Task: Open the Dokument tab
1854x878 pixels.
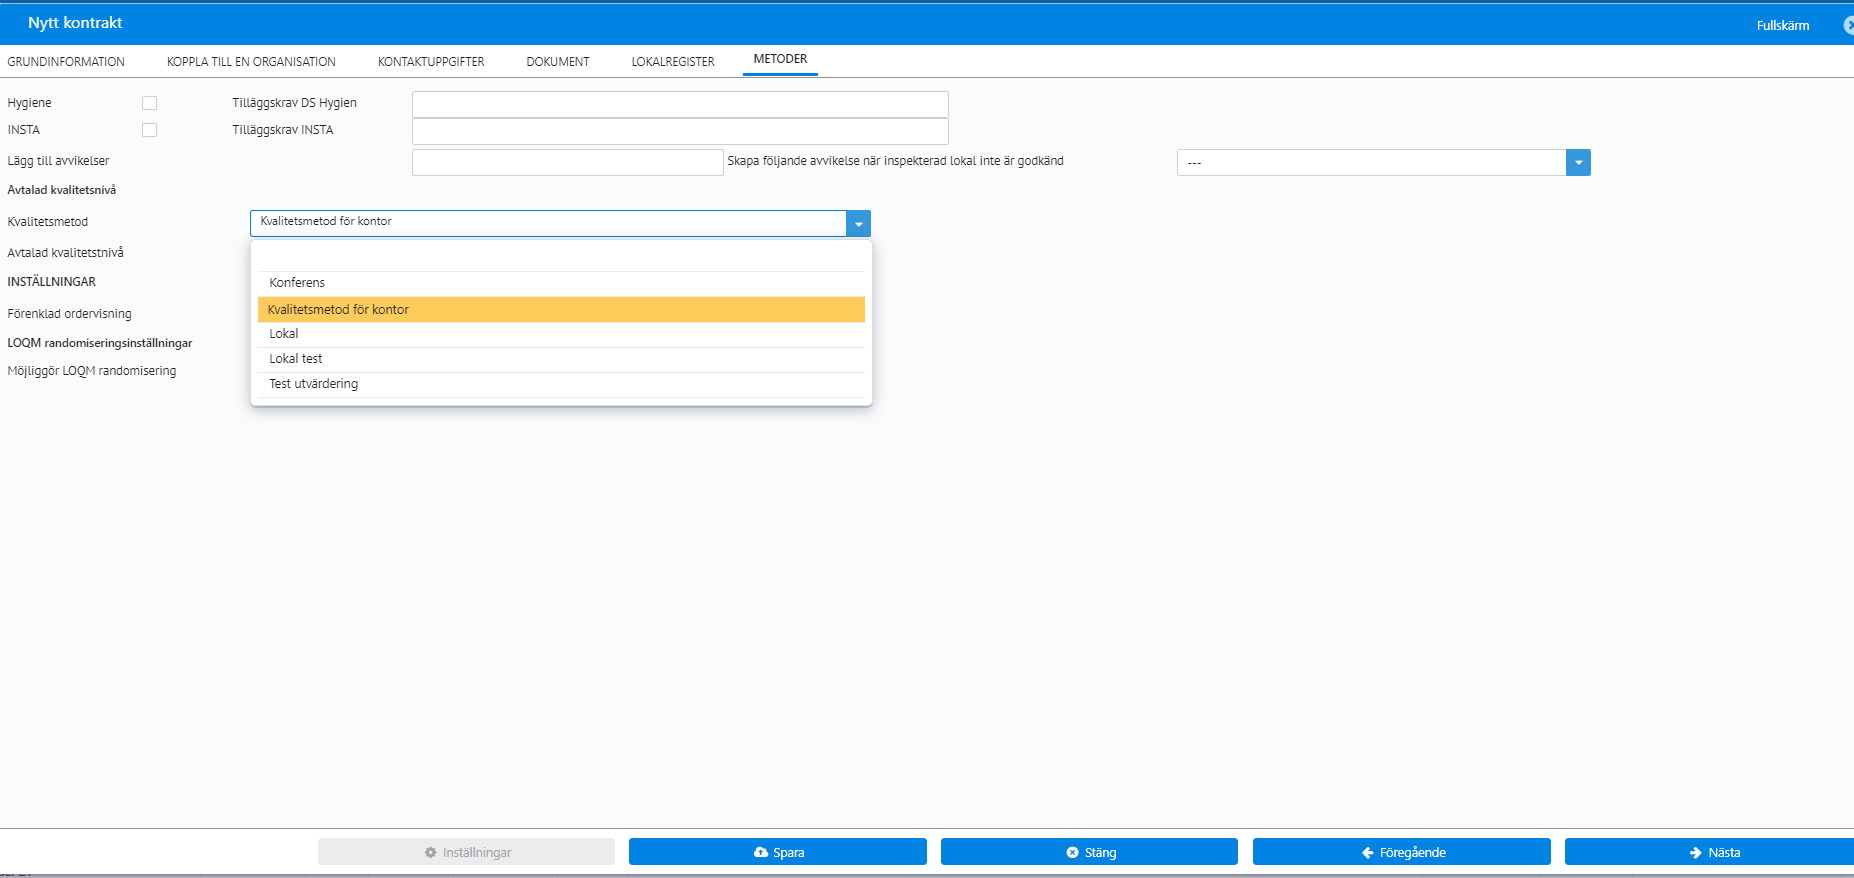Action: click(x=558, y=62)
